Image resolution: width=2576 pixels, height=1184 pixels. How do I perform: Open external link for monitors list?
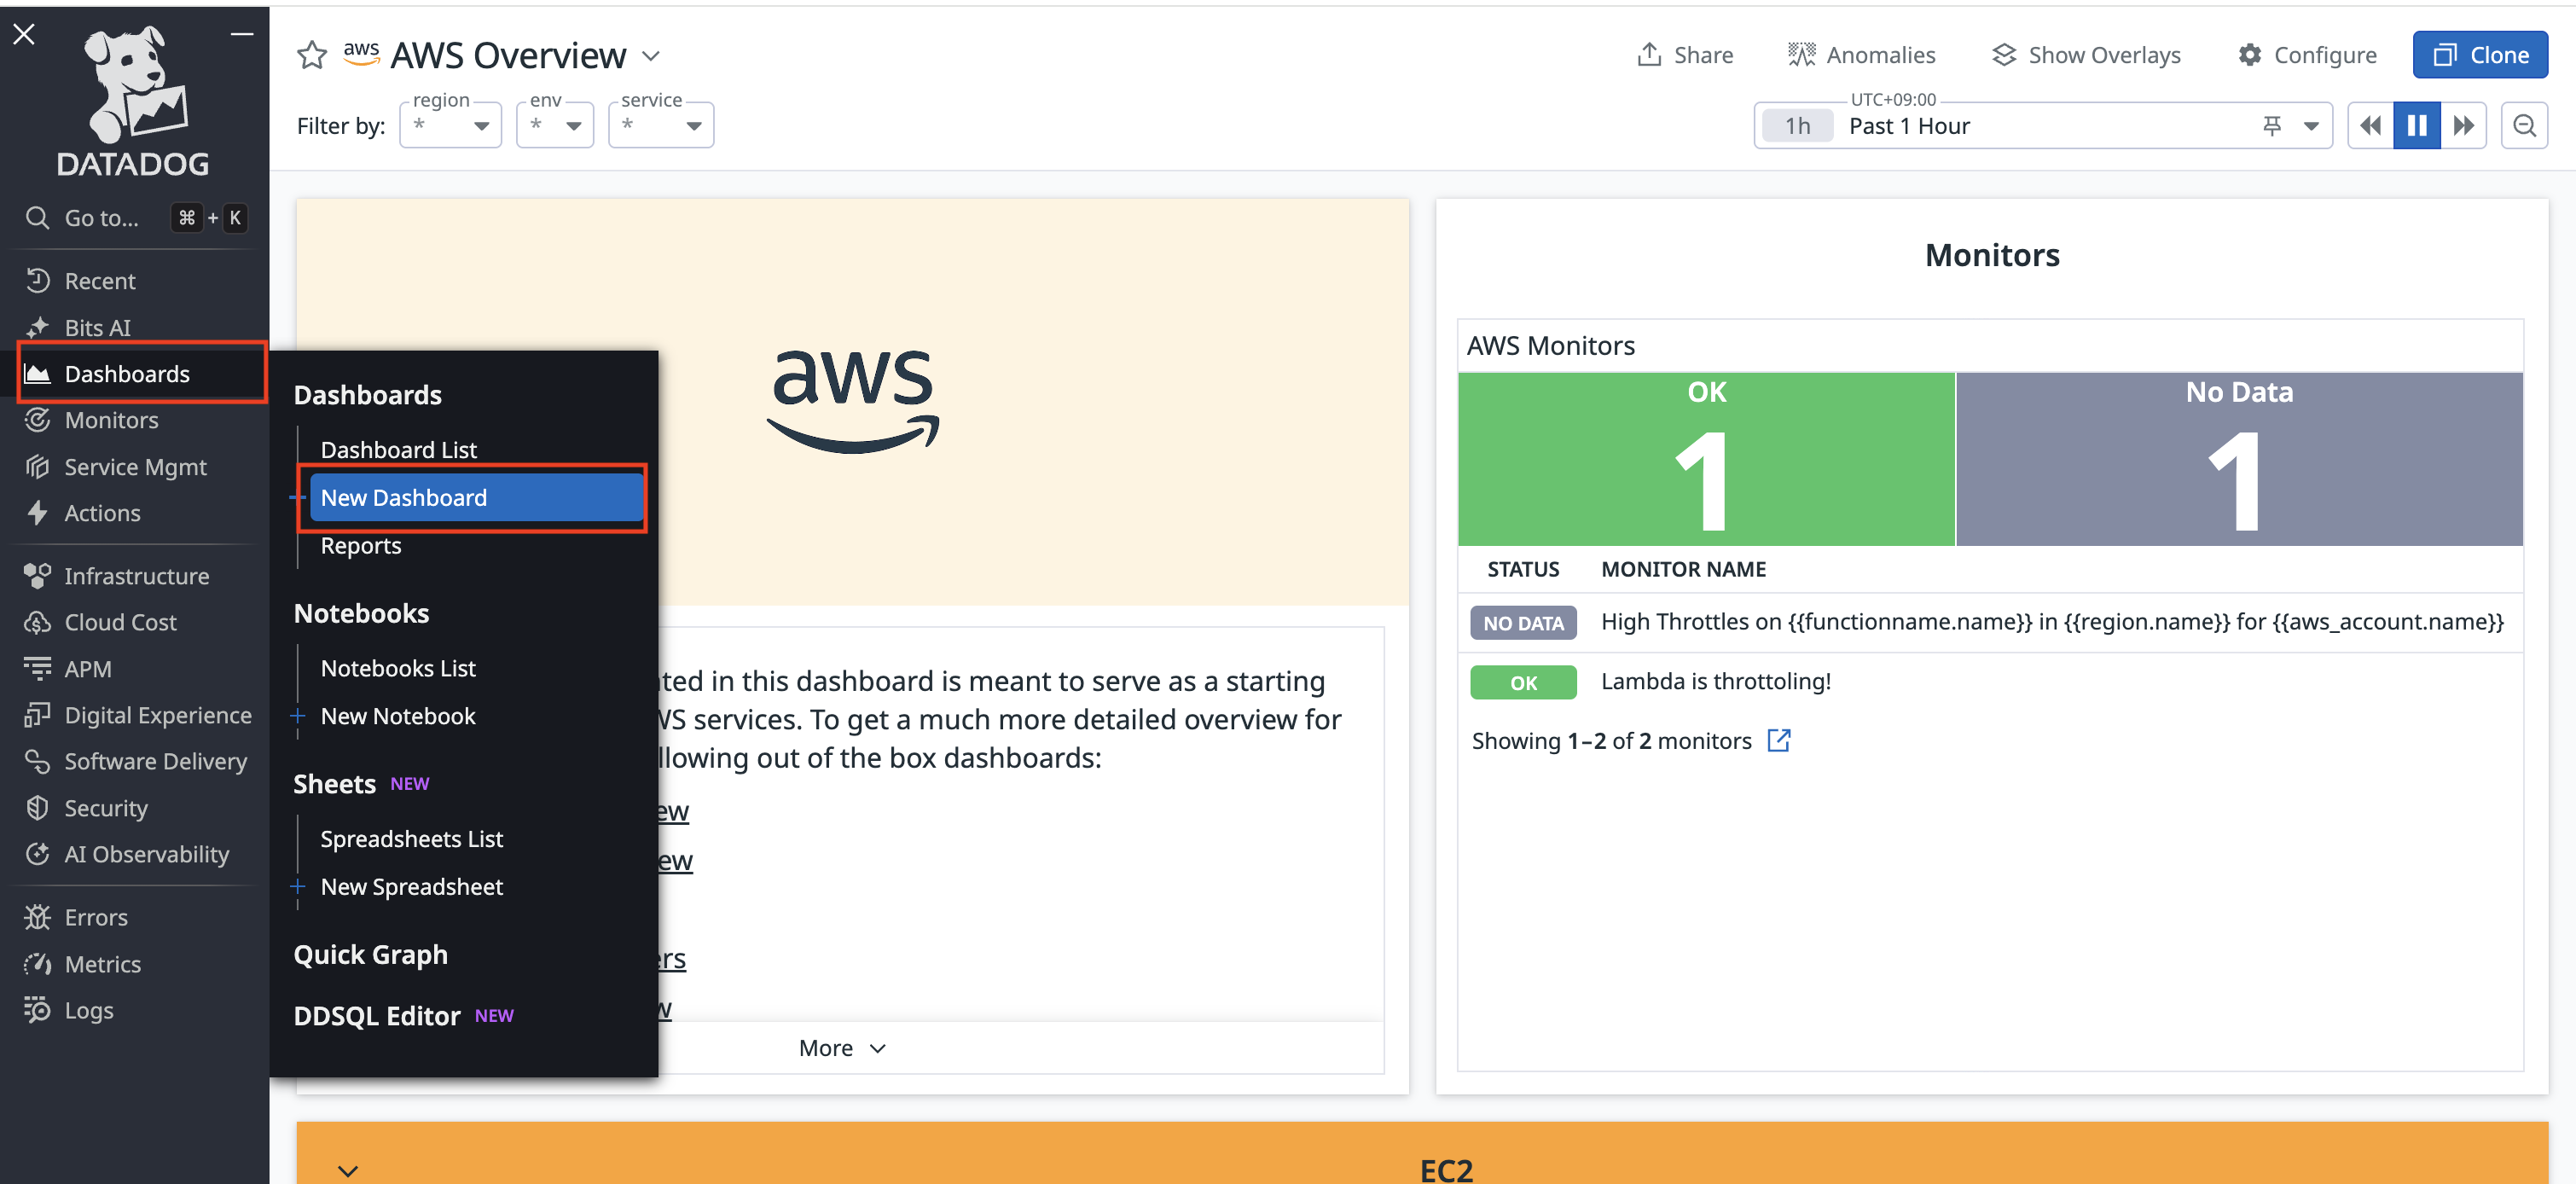click(x=1778, y=741)
